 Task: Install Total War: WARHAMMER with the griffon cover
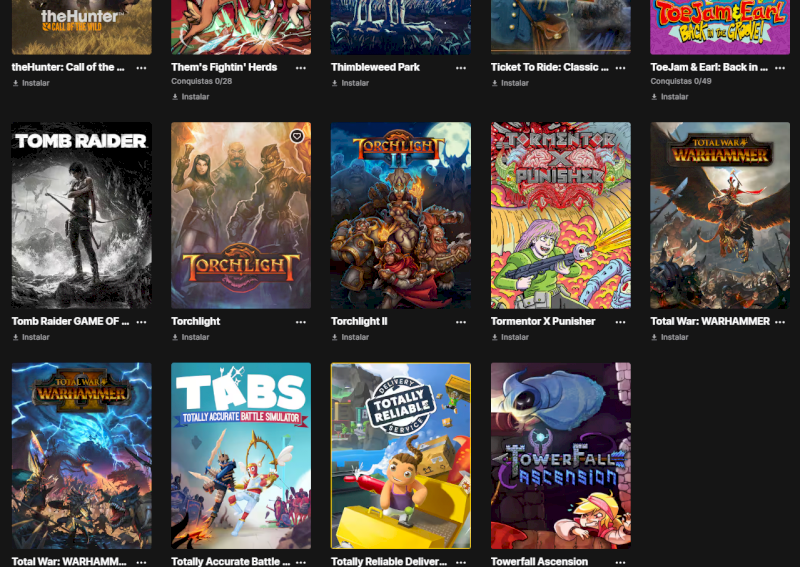pos(670,337)
